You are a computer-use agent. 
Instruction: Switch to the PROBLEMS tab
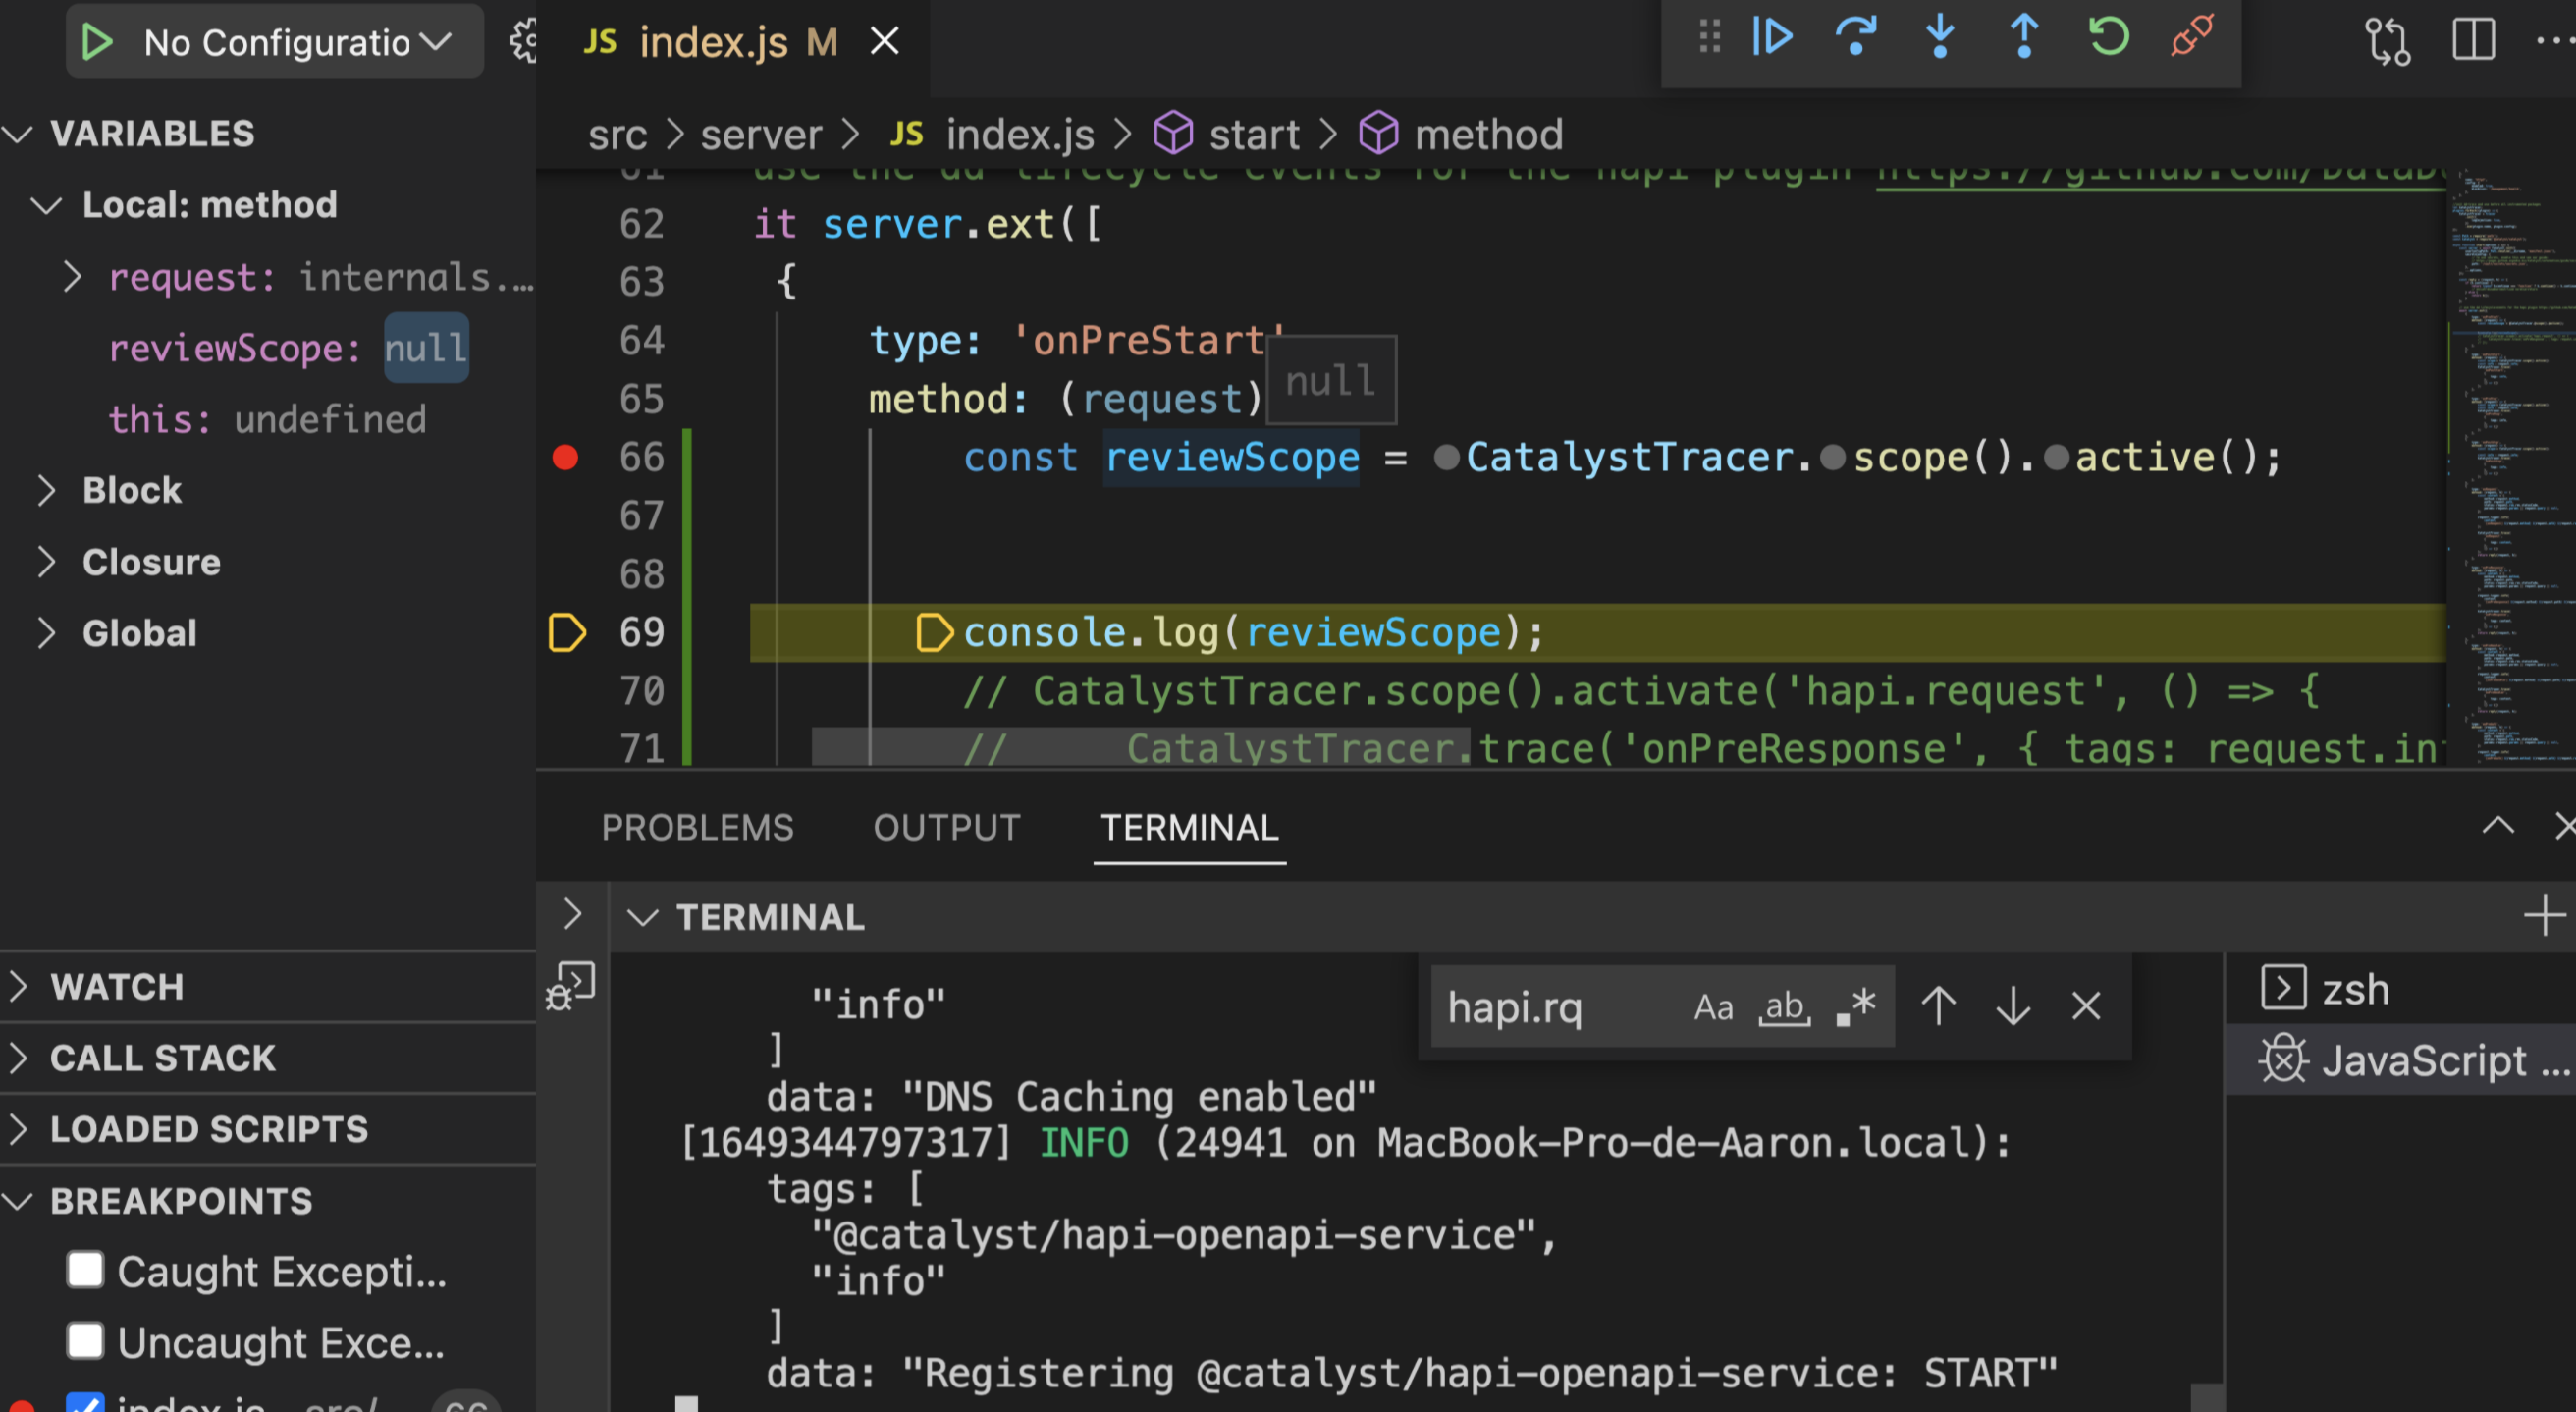[697, 828]
